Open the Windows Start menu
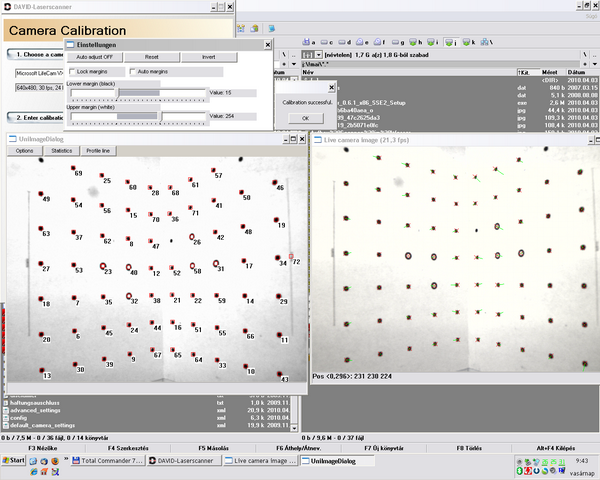 [13, 461]
